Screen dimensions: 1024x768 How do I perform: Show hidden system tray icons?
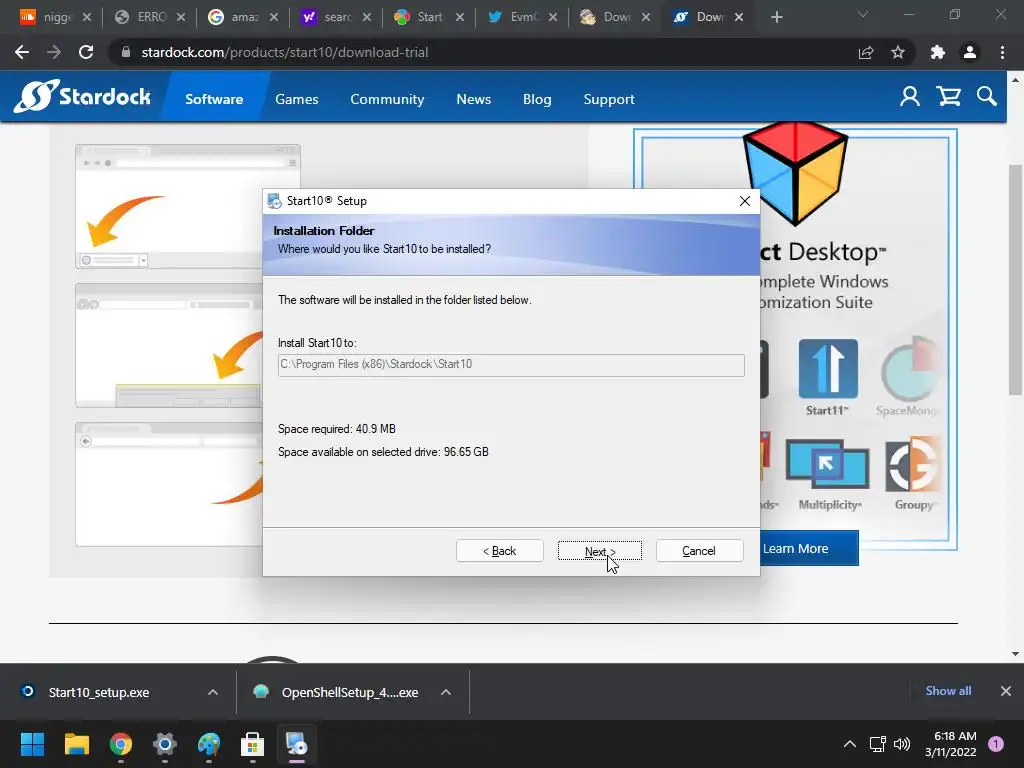tap(850, 744)
